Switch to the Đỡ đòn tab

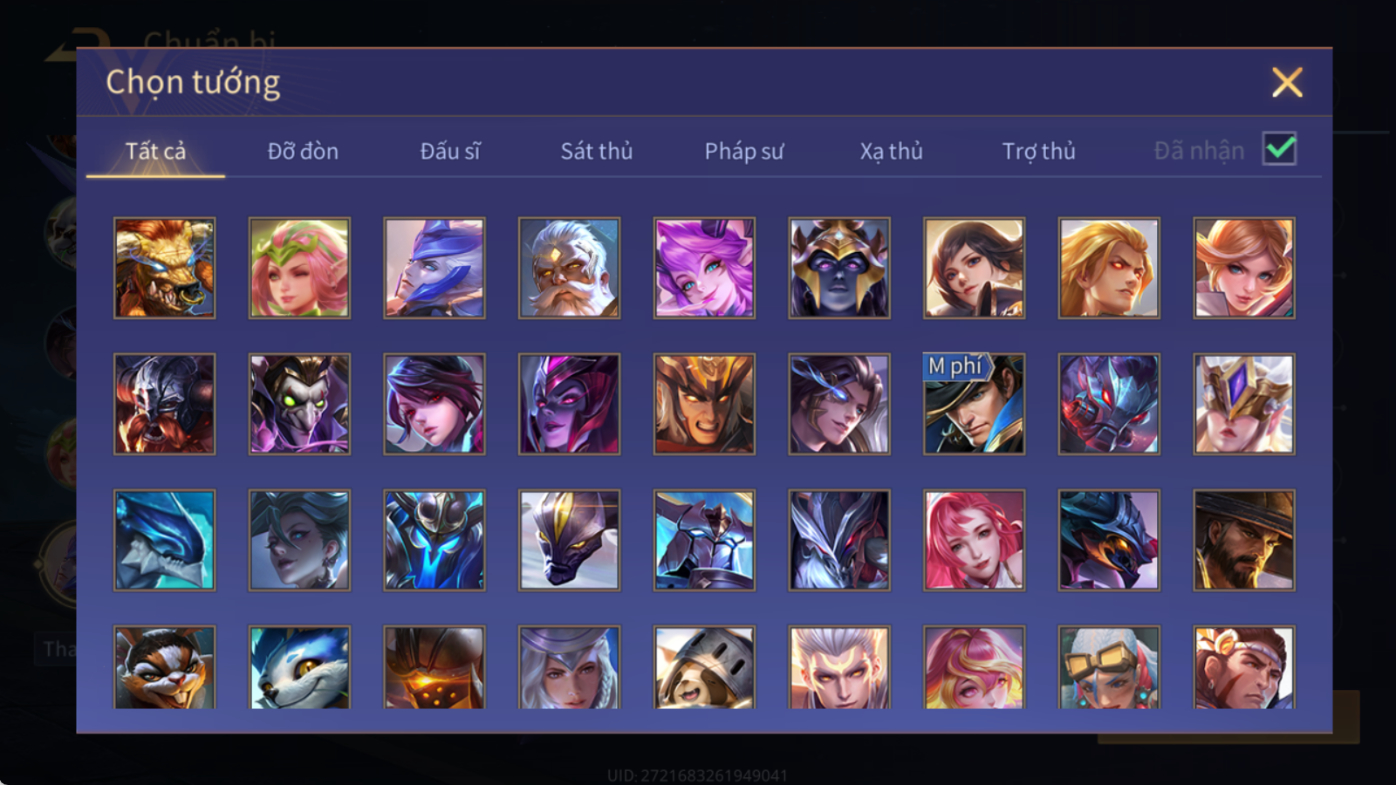[303, 151]
